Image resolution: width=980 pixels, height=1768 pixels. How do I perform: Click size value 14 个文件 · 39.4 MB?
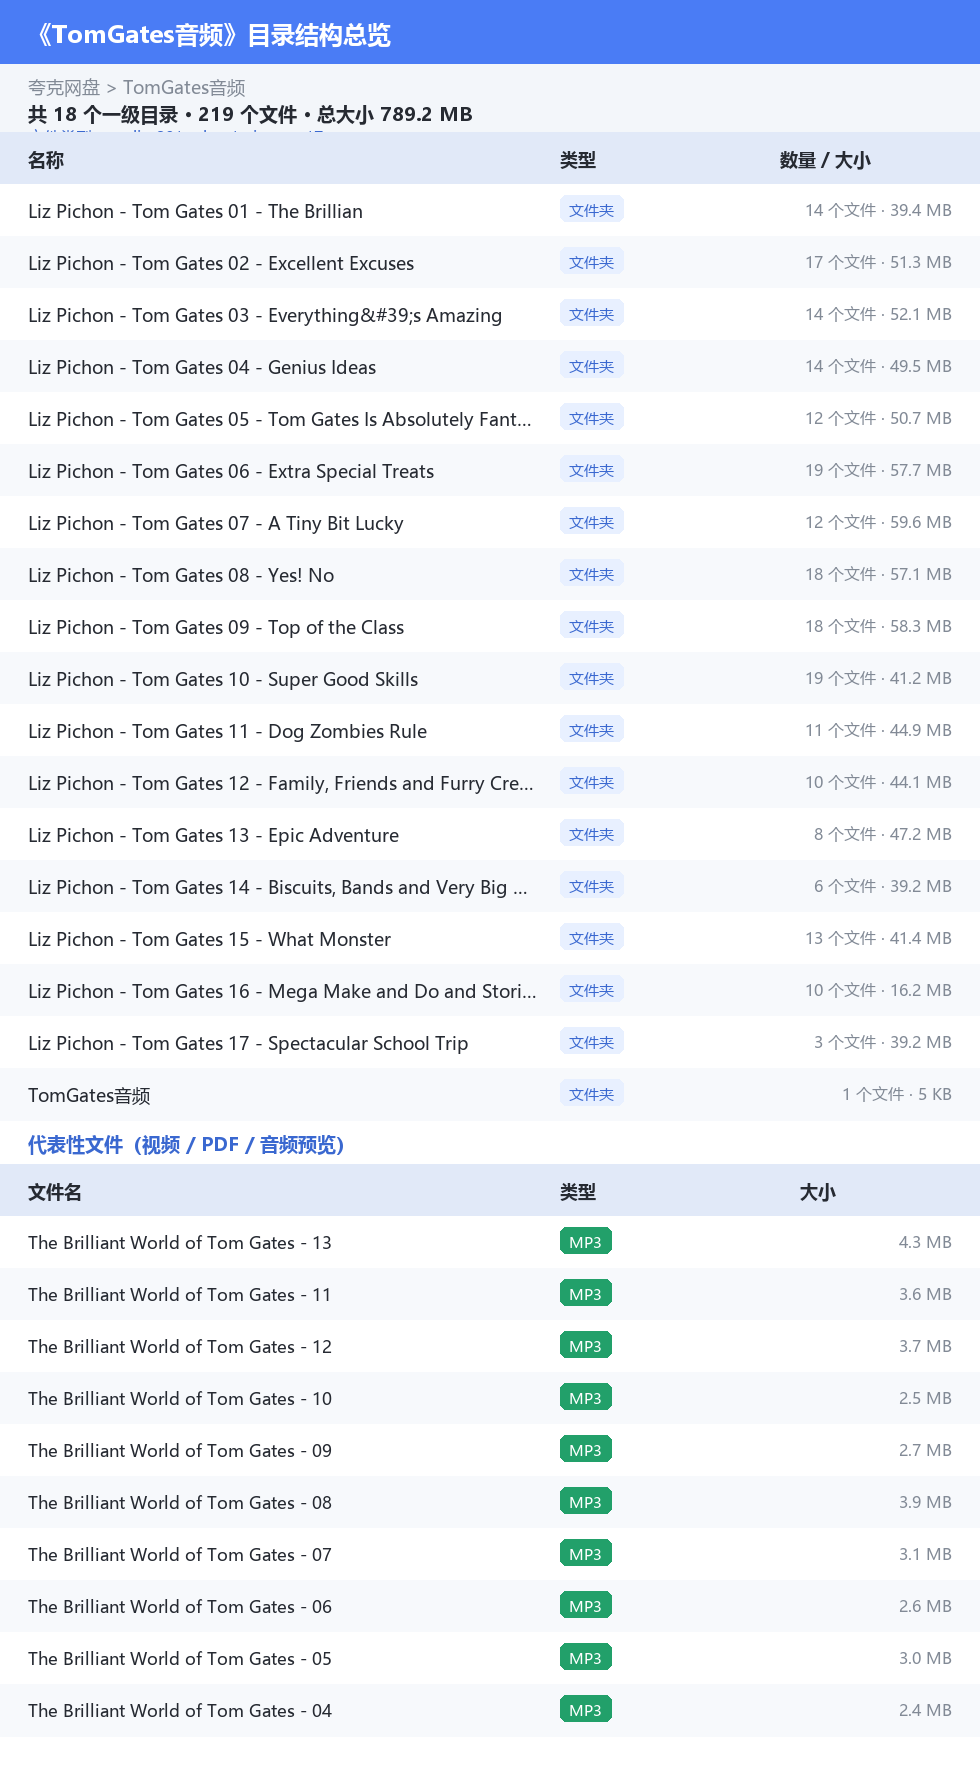point(878,210)
